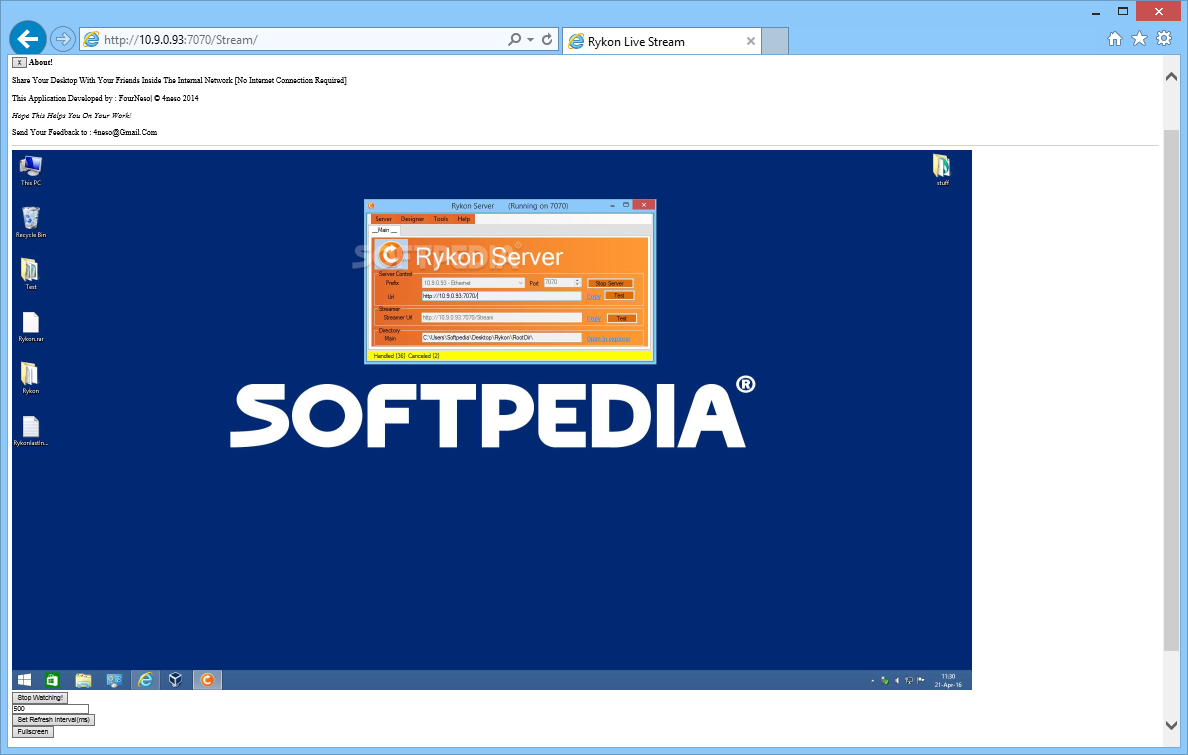Open the Control Panel taskbar icon
This screenshot has width=1188, height=755.
pos(114,680)
